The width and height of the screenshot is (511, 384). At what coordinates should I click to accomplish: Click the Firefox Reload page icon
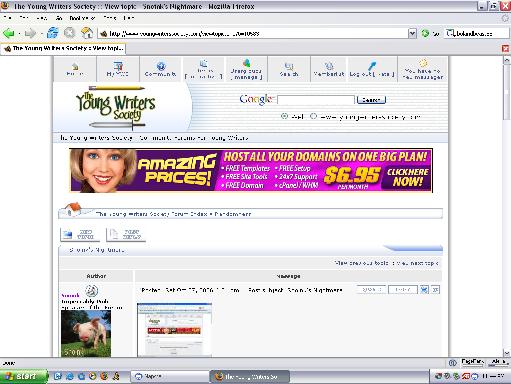click(x=53, y=33)
